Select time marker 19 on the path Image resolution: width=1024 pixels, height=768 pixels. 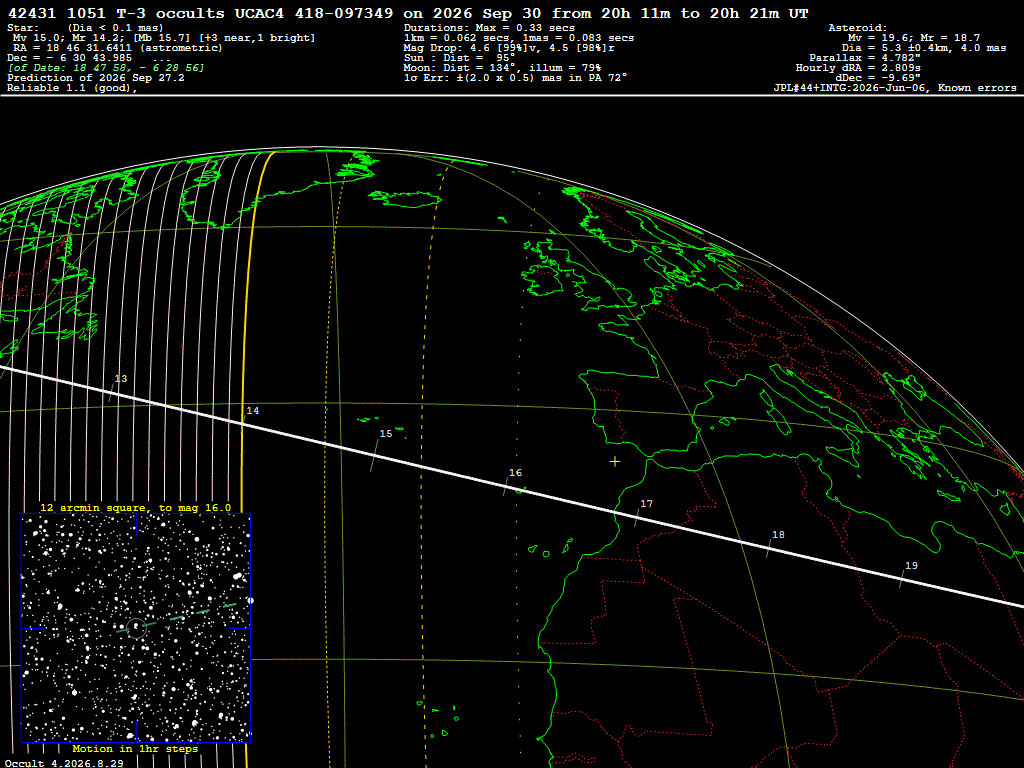[x=911, y=566]
